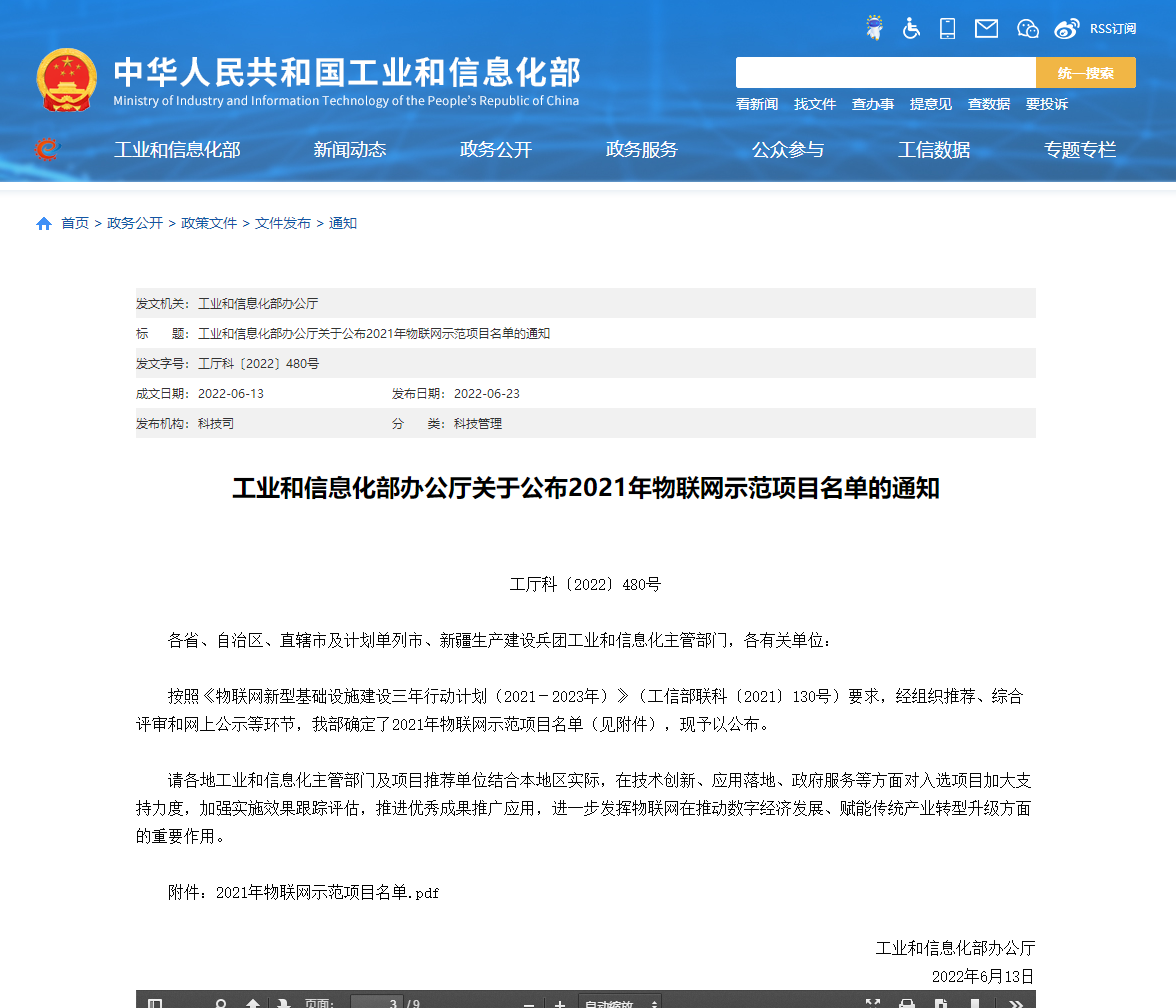This screenshot has height=1008, width=1176.
Task: Click the 发布机构 value 科技司
Action: coord(216,424)
